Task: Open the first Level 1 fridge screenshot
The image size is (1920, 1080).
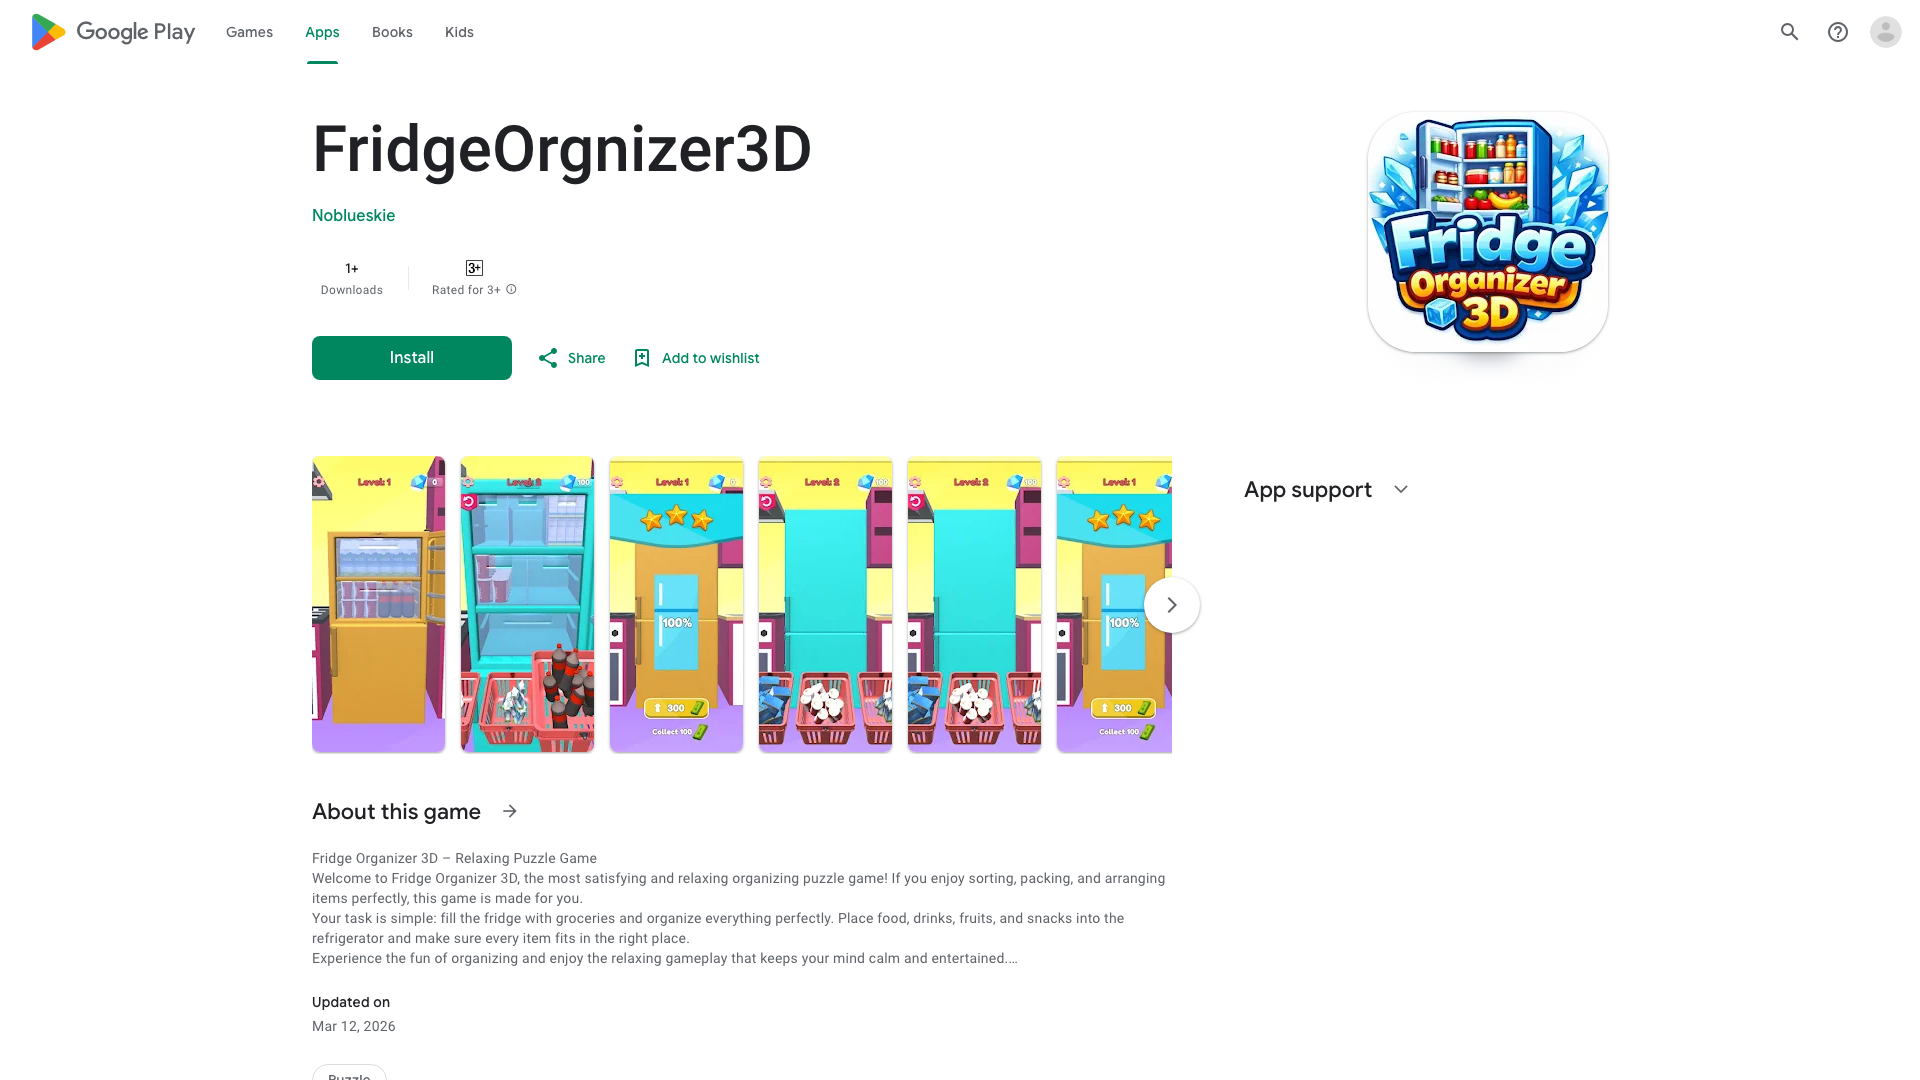Action: (x=378, y=604)
